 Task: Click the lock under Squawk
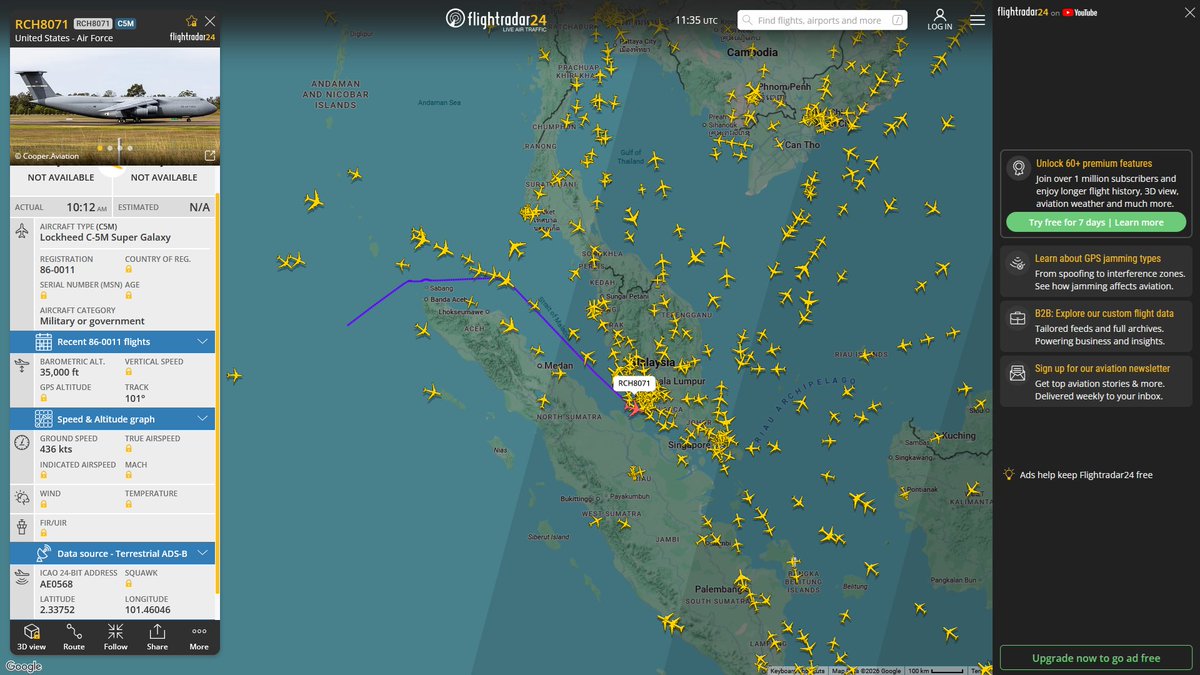click(x=128, y=584)
